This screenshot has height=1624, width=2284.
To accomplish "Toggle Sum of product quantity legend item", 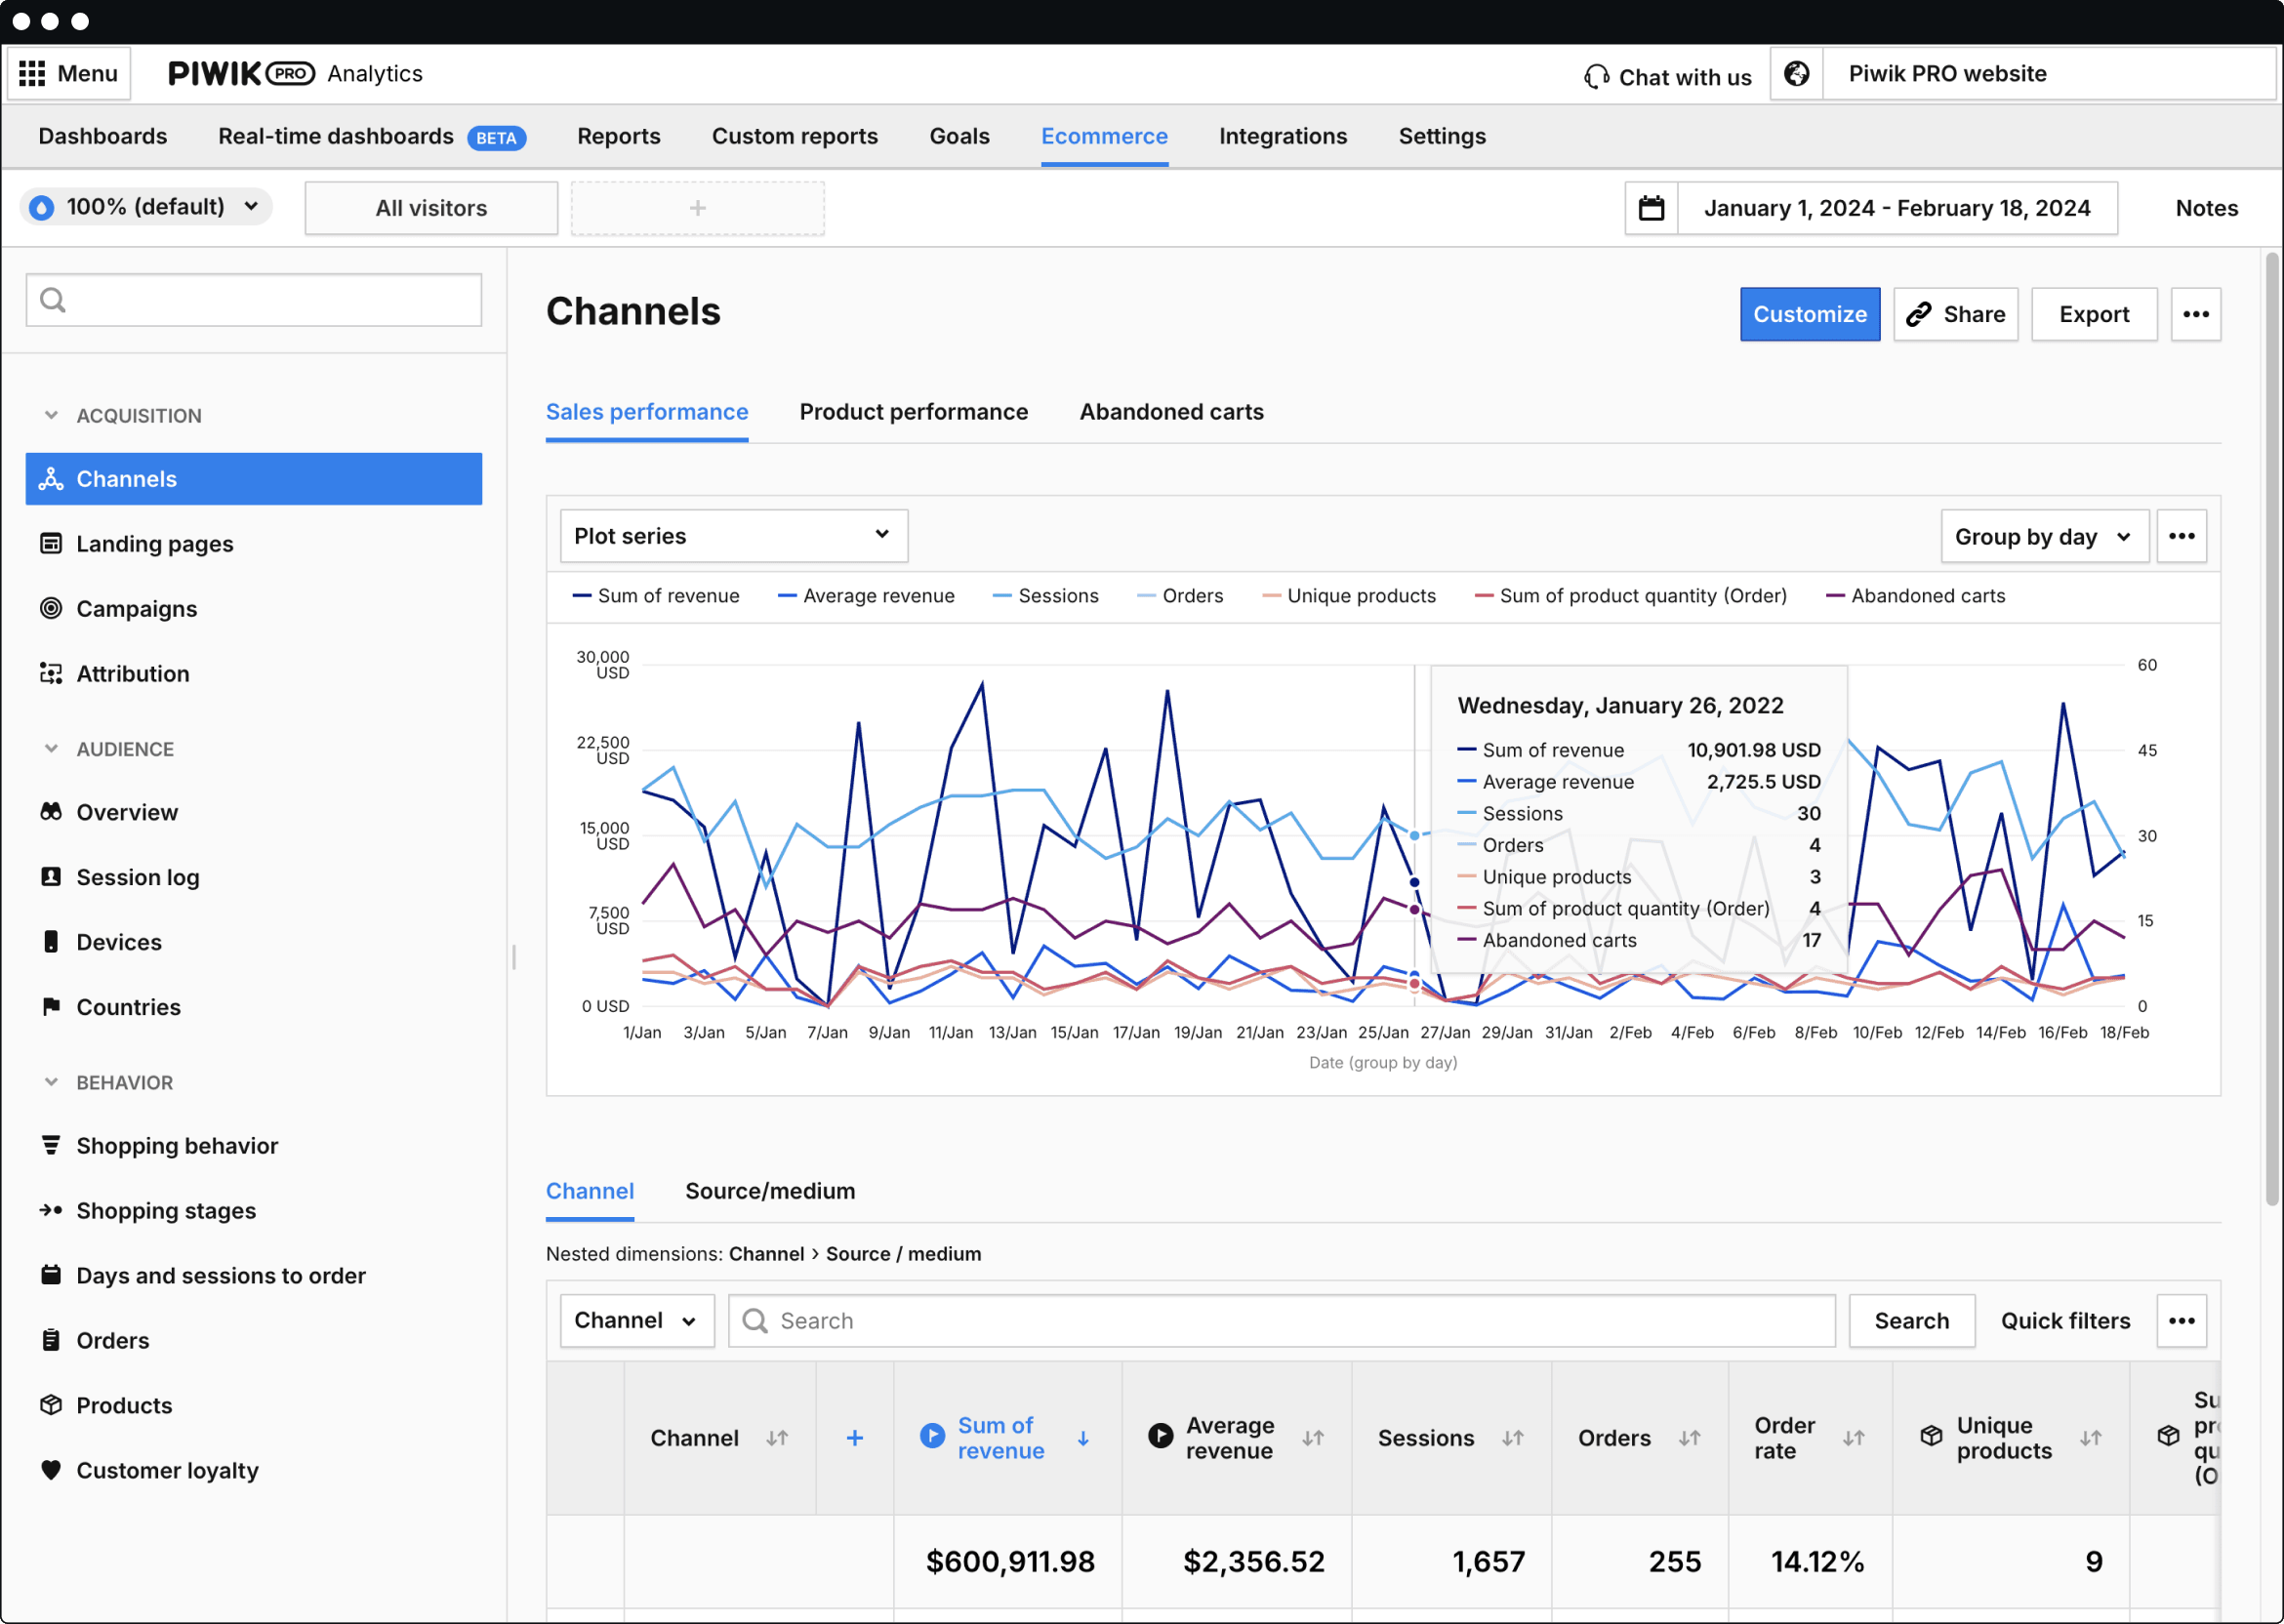I will 1630,596.
